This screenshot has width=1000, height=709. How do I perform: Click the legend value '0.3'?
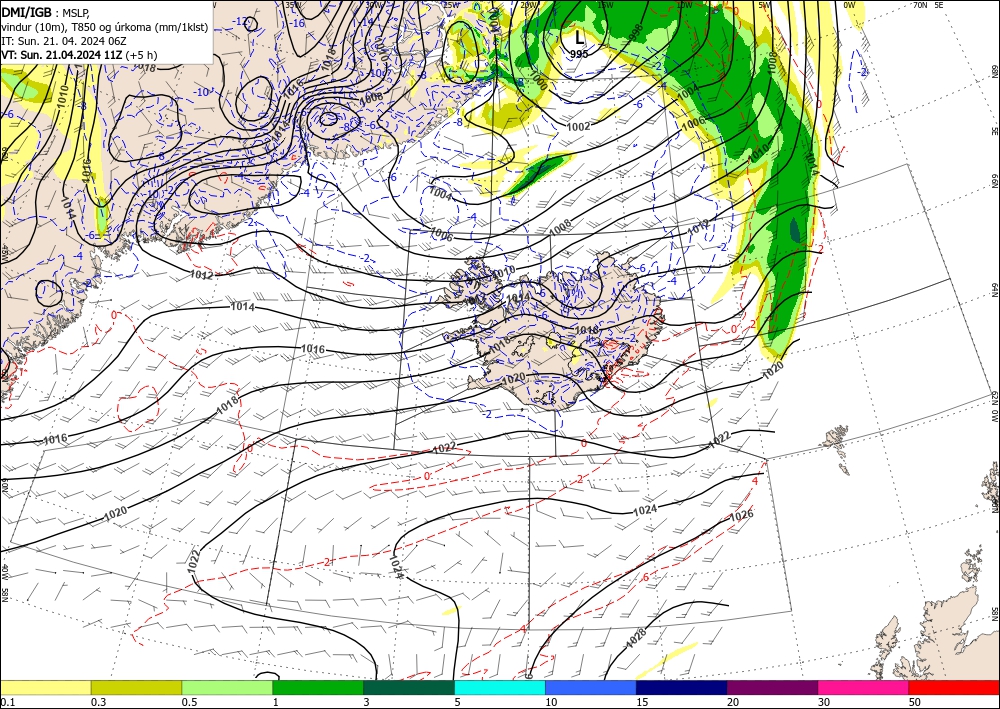point(98,702)
